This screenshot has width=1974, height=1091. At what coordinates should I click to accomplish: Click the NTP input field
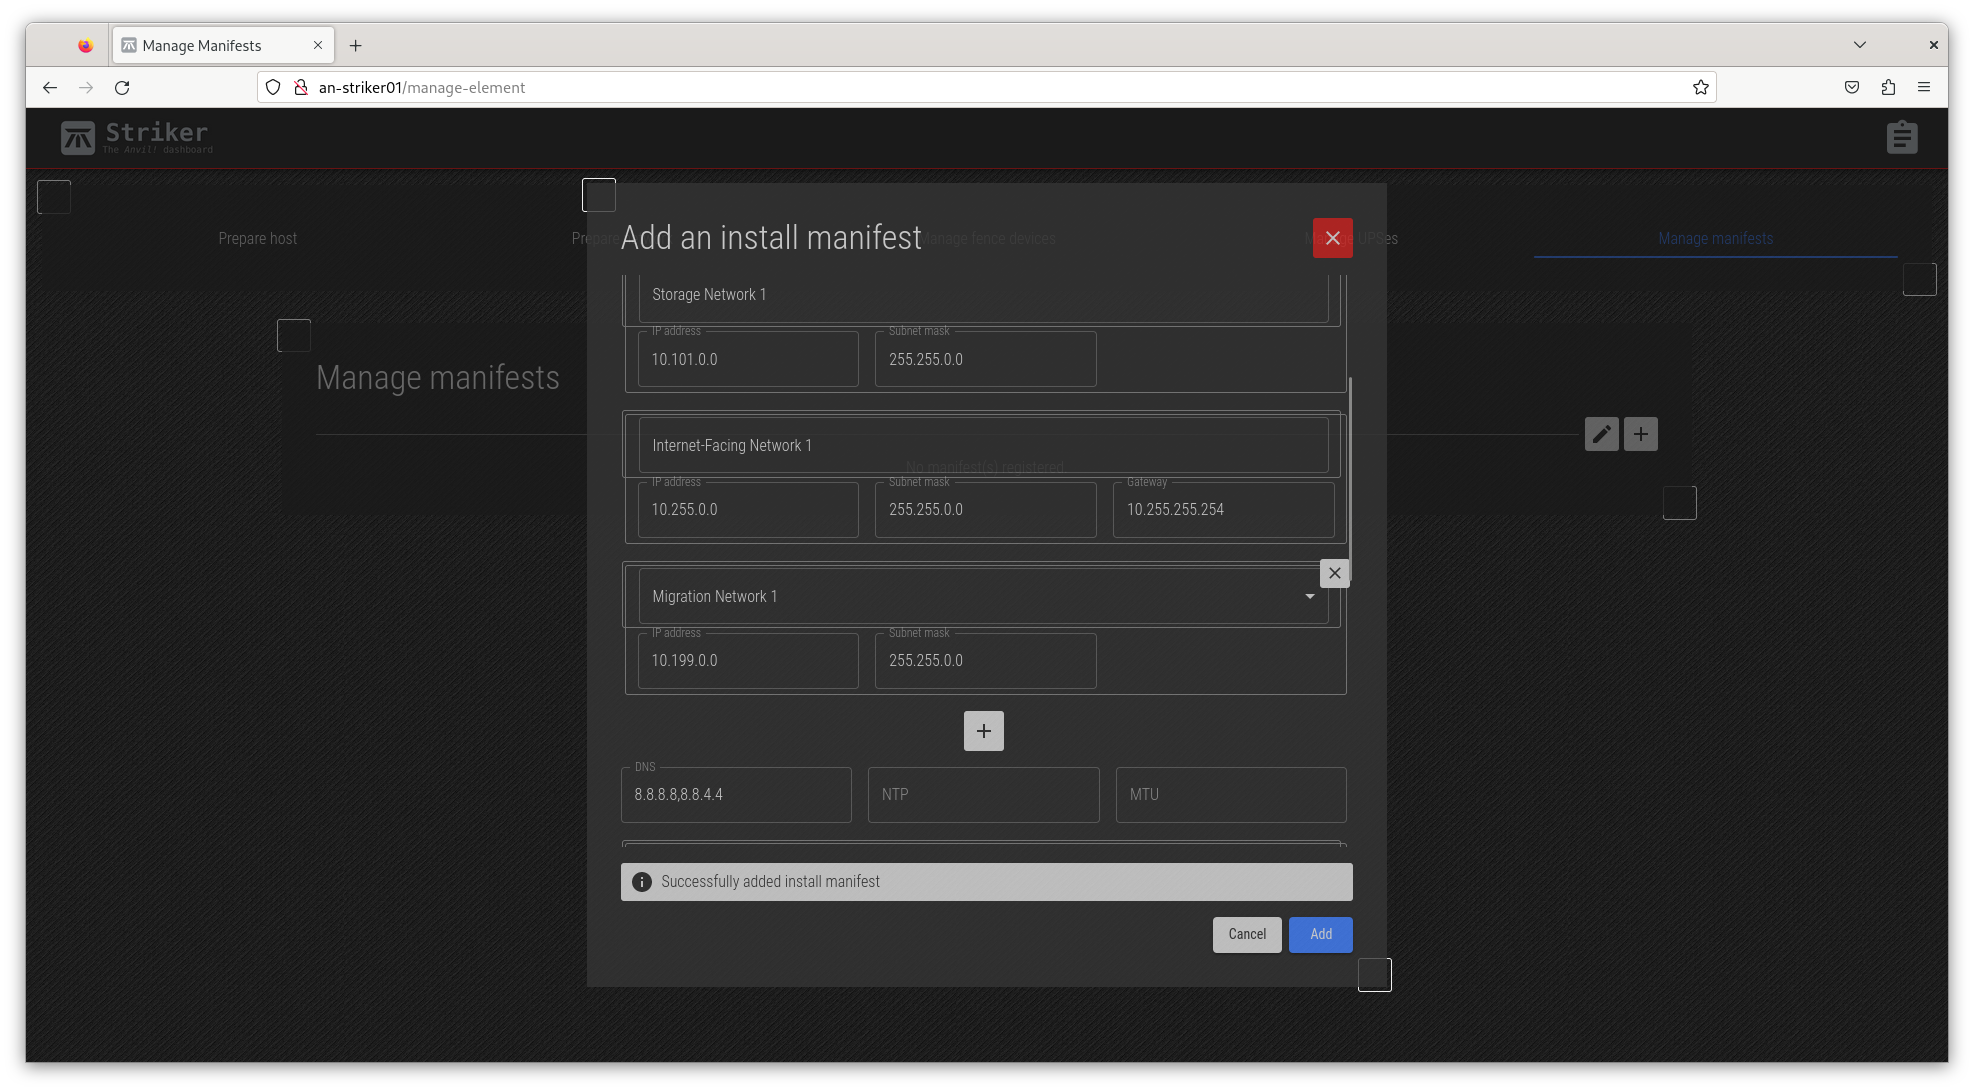pyautogui.click(x=982, y=795)
